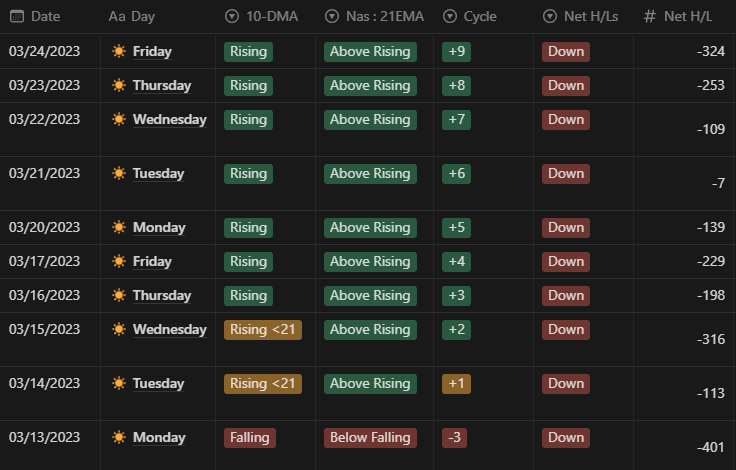736x470 pixels.
Task: Open the Tuesday page for 03/21/2023
Action: click(x=158, y=174)
